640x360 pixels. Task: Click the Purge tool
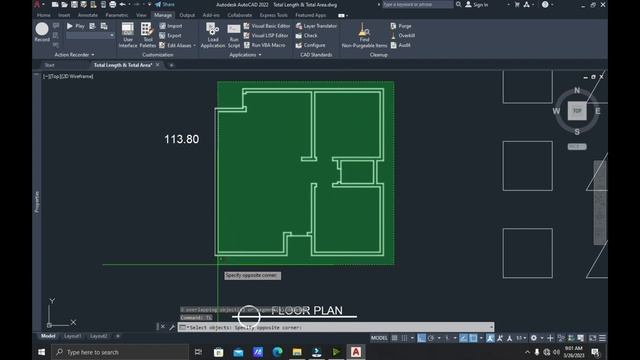click(401, 26)
